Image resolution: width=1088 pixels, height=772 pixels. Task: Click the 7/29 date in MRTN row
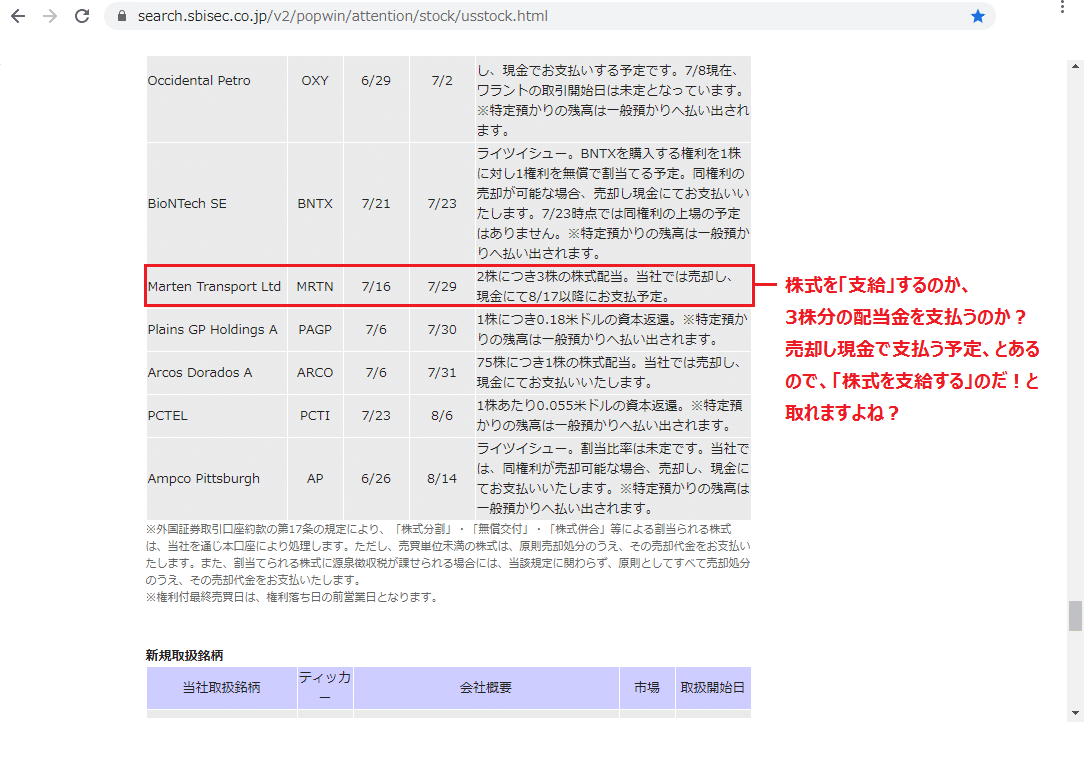click(x=442, y=286)
